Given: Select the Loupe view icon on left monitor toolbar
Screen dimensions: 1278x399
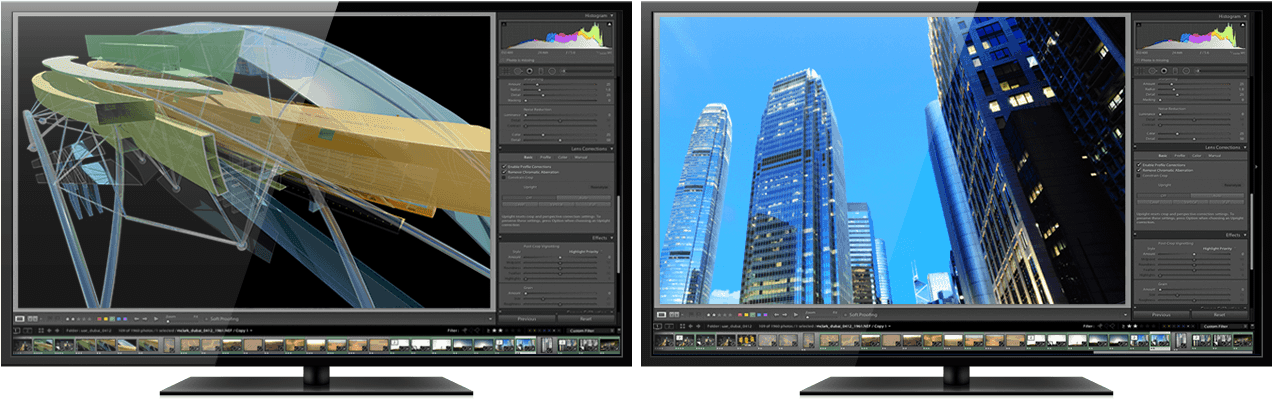Looking at the screenshot, I should (x=19, y=319).
